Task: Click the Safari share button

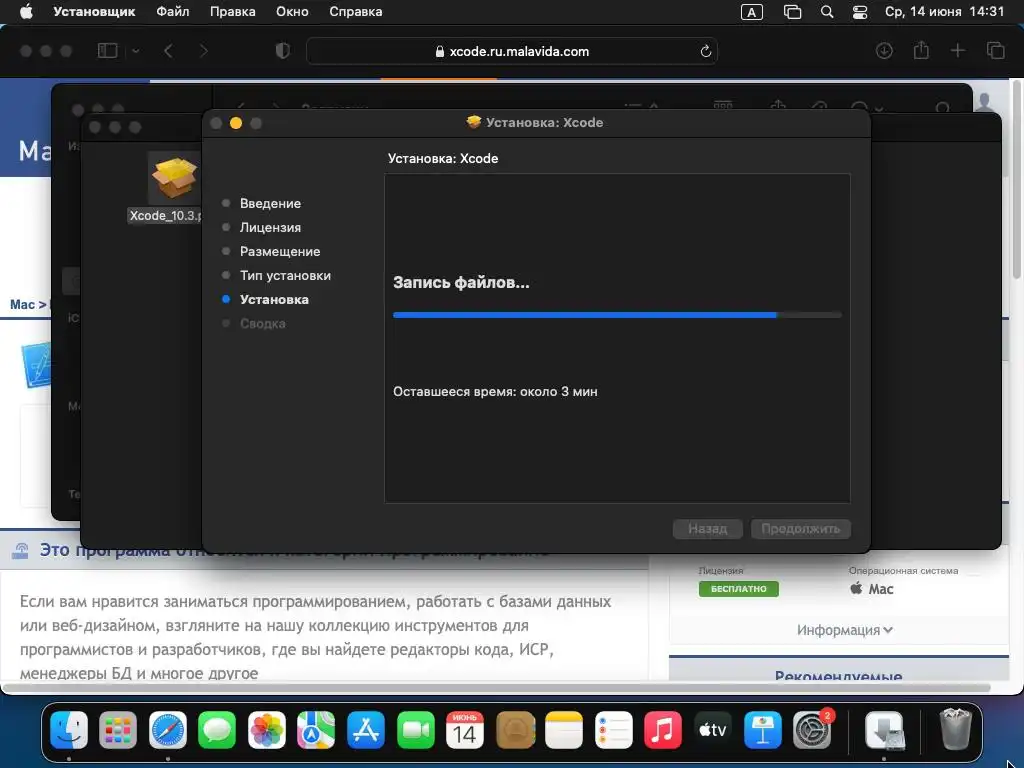Action: pos(921,50)
